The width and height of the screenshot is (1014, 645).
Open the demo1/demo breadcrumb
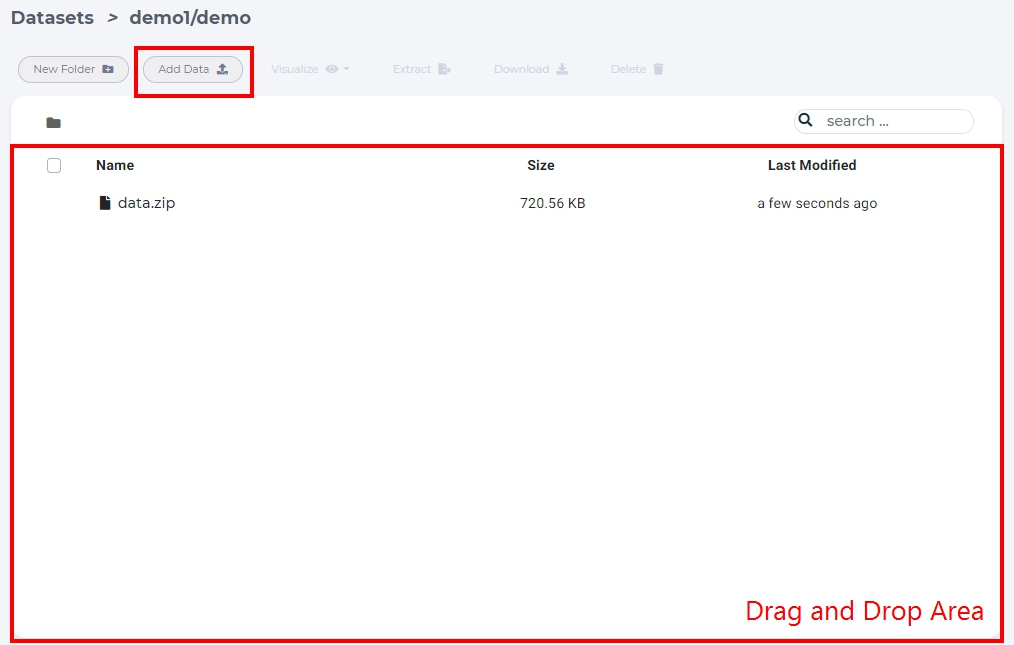pyautogui.click(x=190, y=17)
